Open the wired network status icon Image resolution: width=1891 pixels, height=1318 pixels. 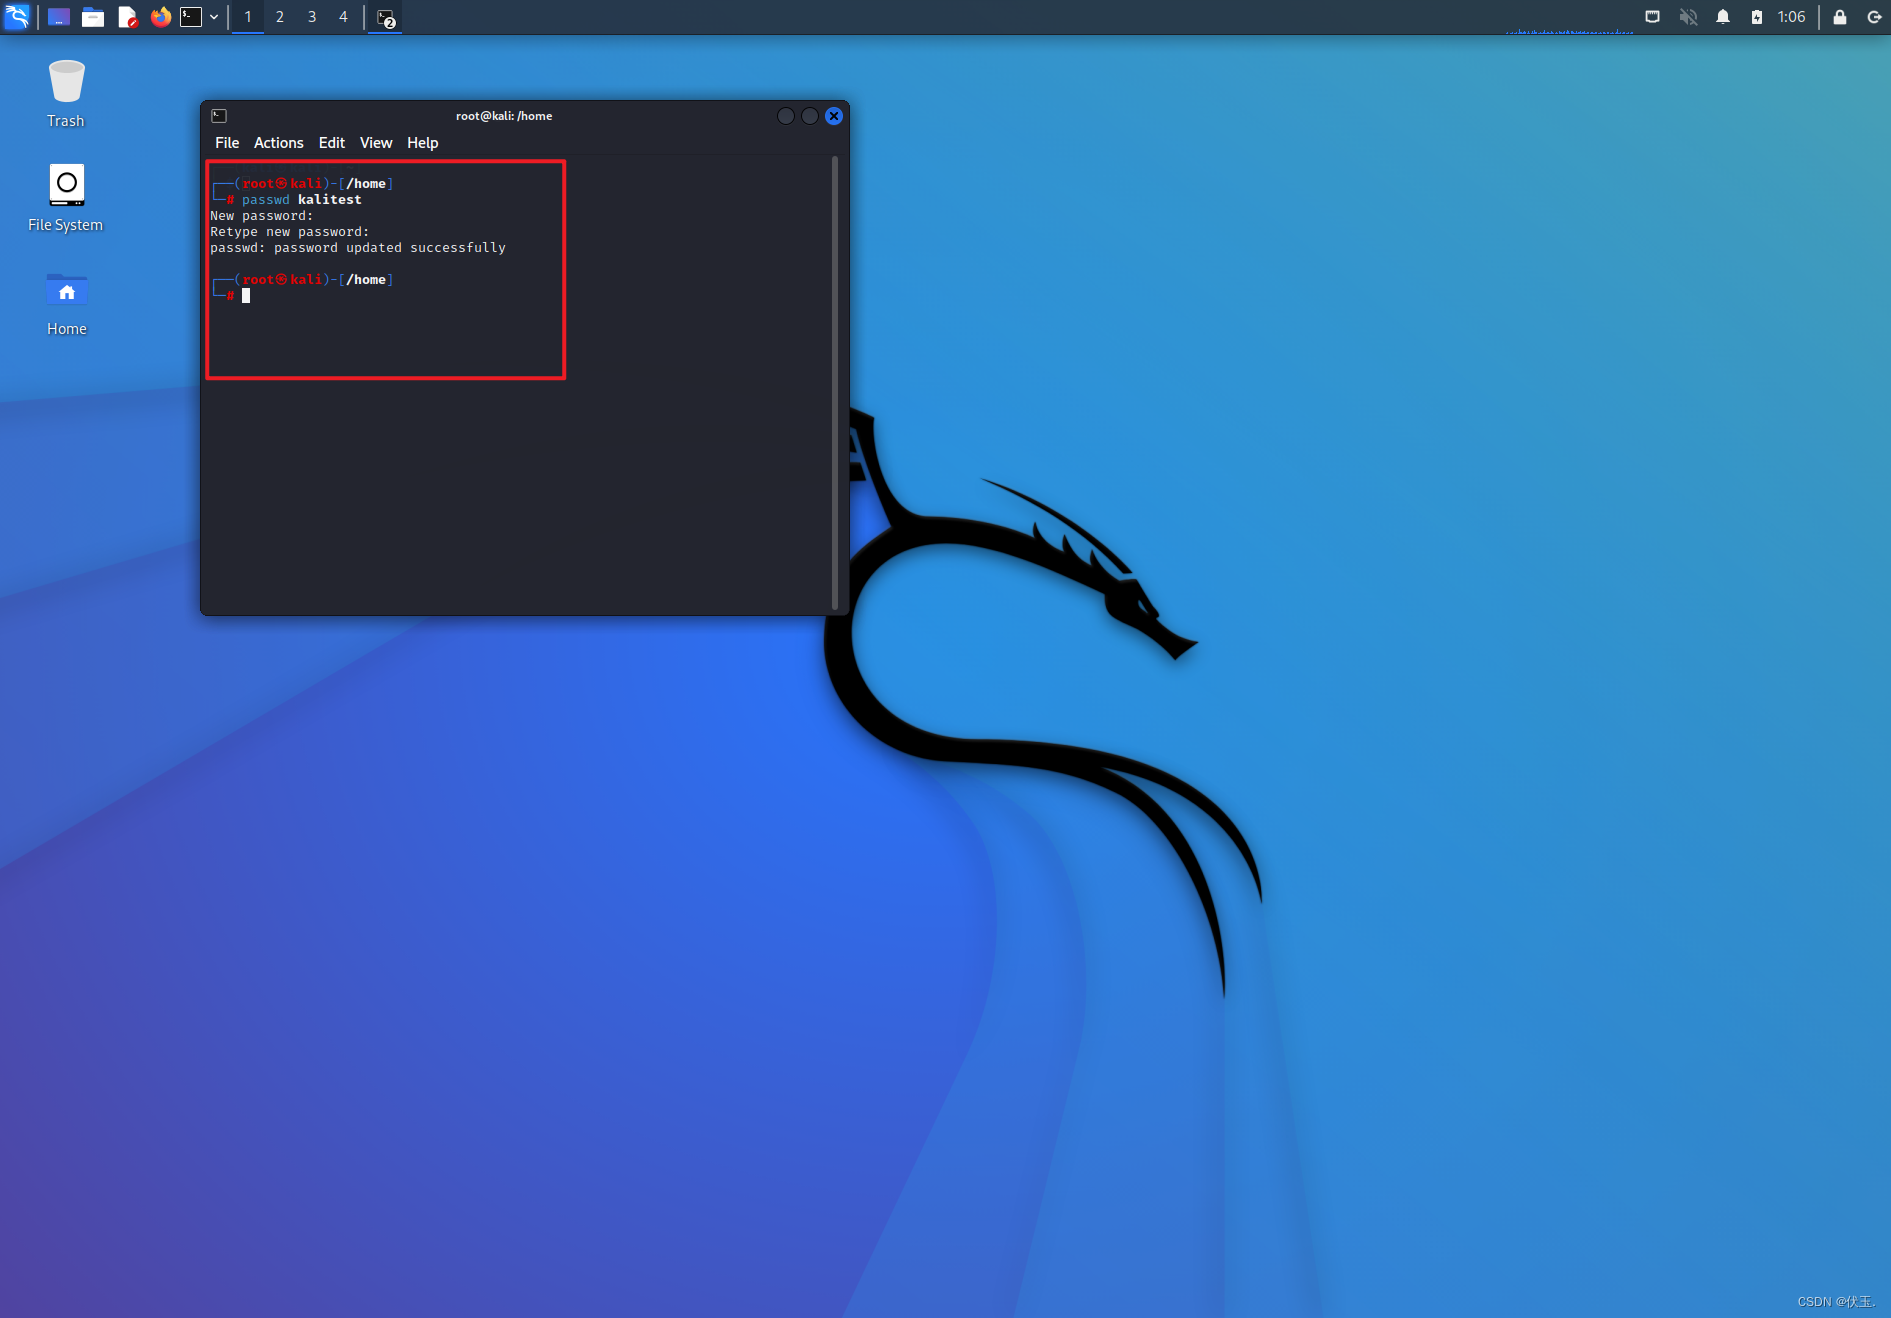[x=1652, y=17]
